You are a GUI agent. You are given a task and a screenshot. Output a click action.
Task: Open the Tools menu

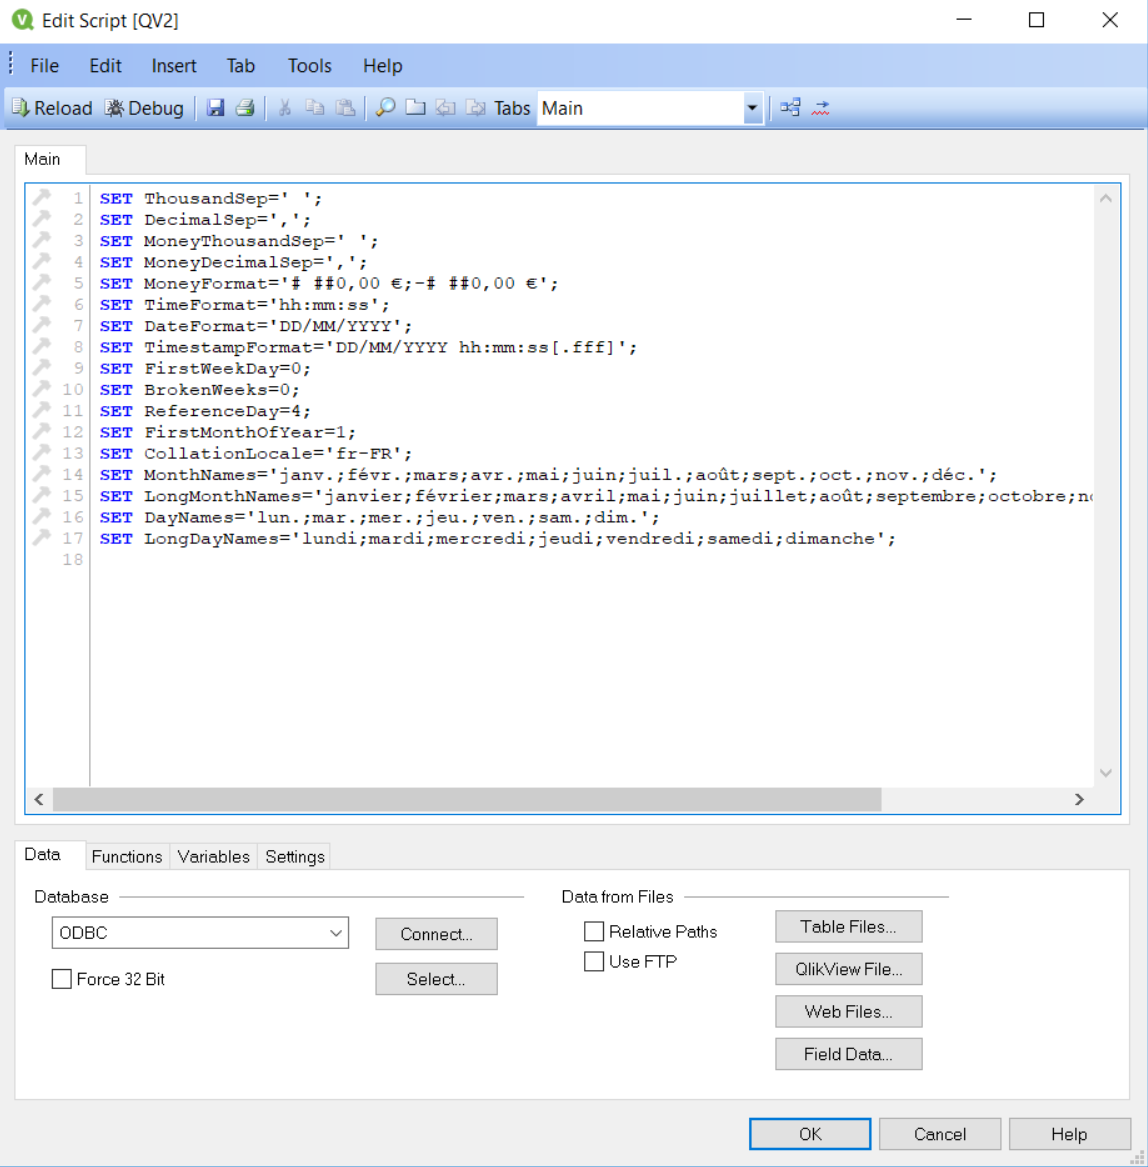[x=310, y=66]
